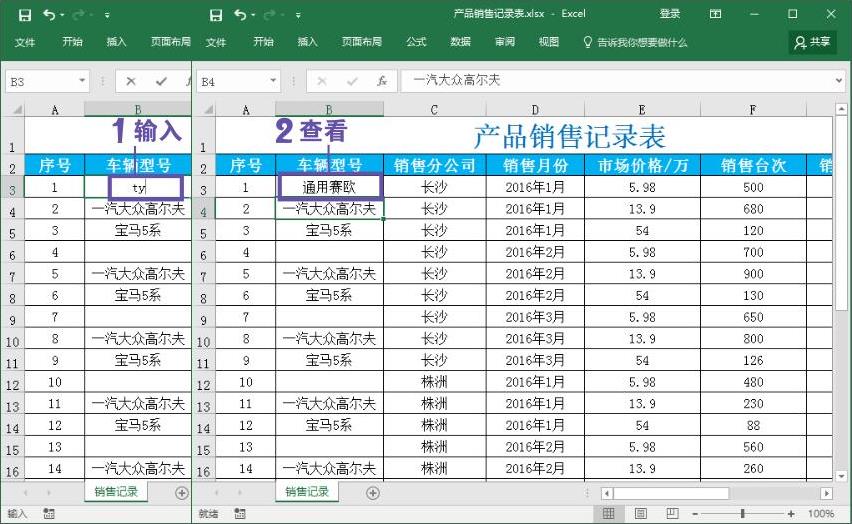Open 插入 tab in right window
852x524 pixels.
coord(308,42)
